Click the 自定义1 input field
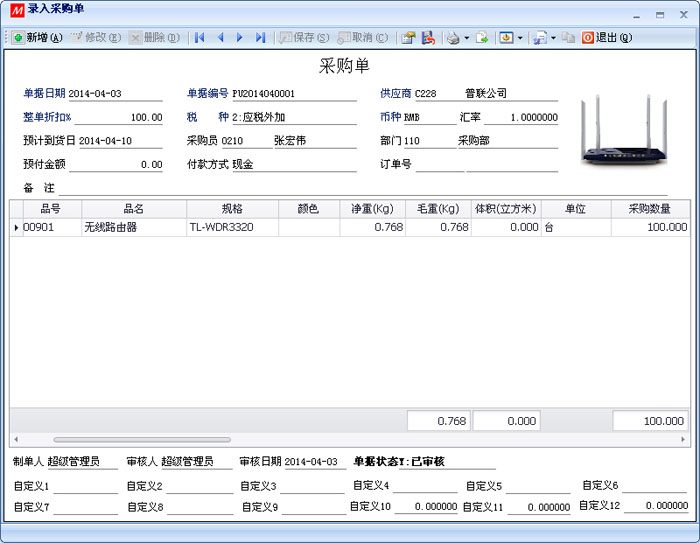Viewport: 700px width, 543px height. [86, 486]
